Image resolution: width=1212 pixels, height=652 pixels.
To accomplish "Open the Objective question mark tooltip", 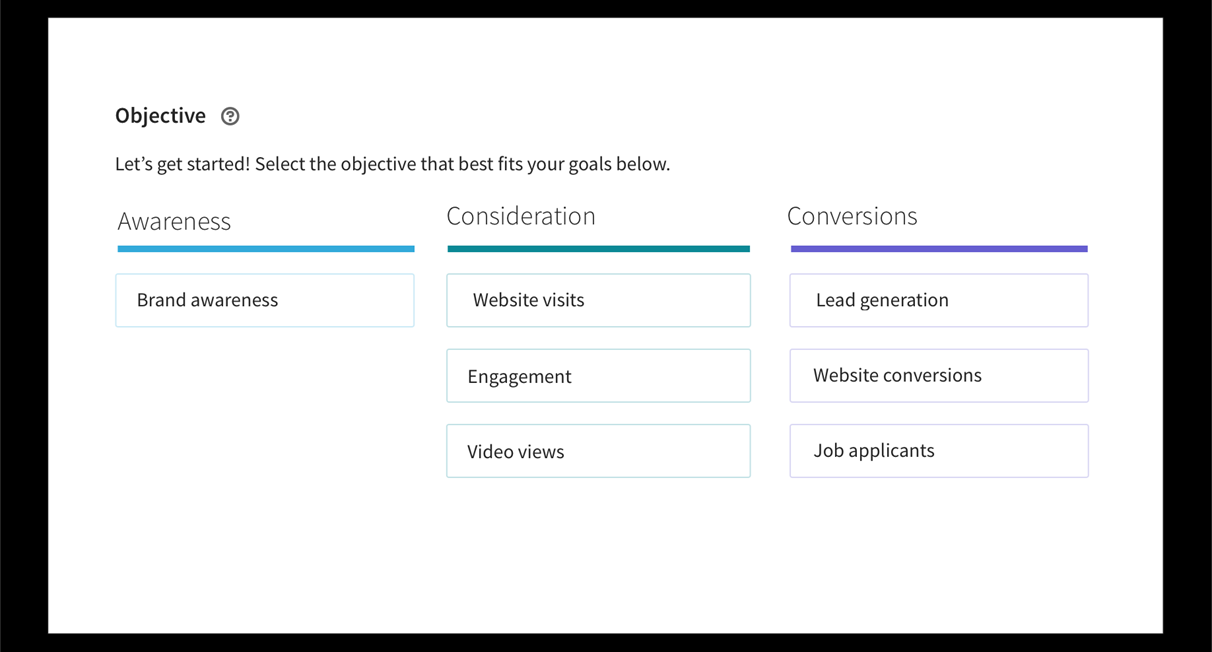I will coord(230,116).
